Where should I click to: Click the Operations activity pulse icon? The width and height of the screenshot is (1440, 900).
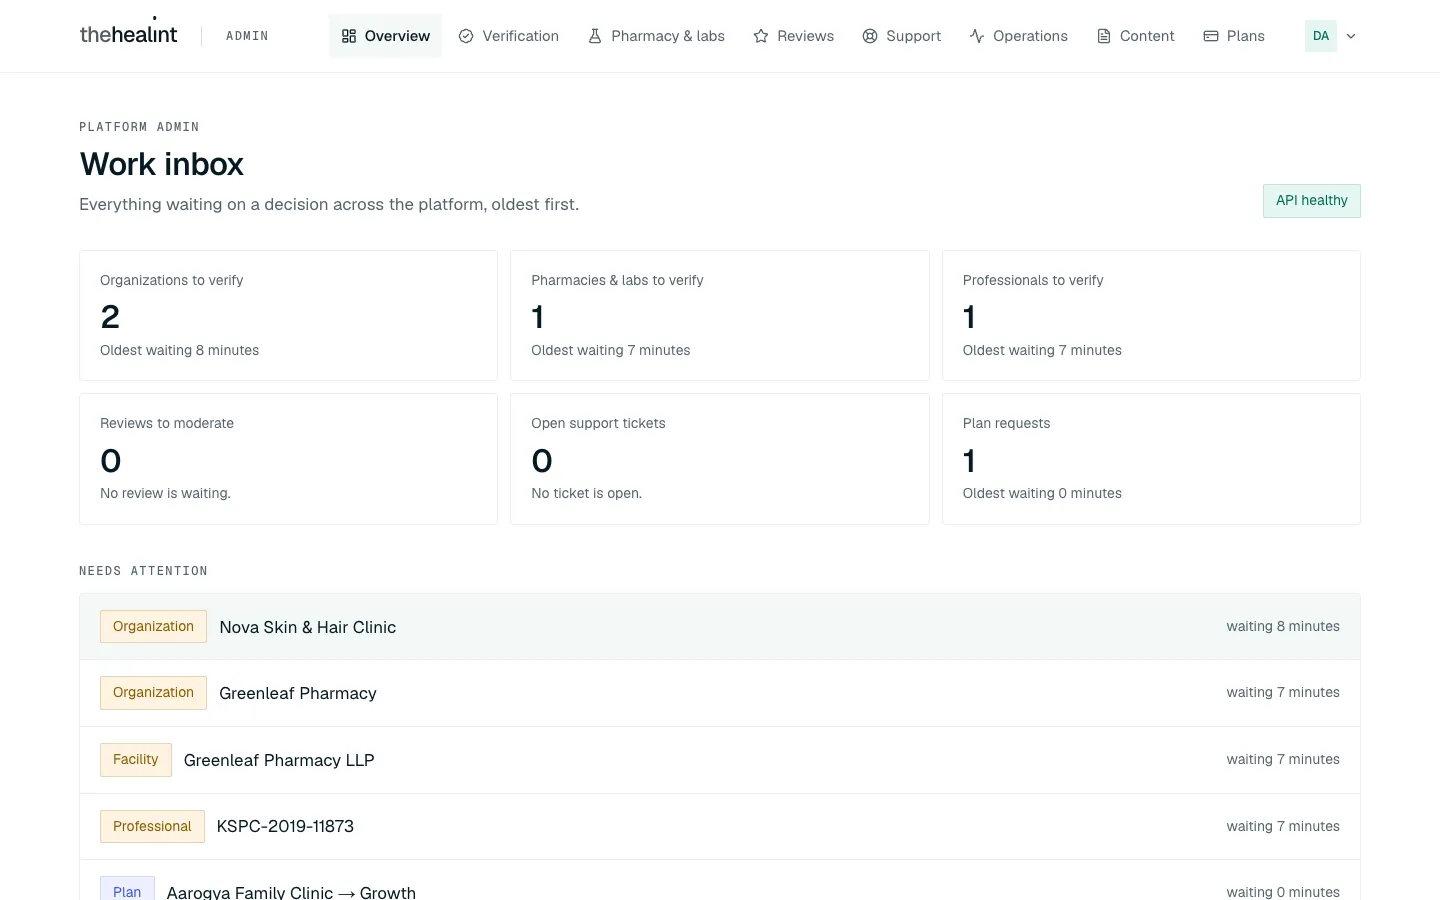click(x=977, y=36)
